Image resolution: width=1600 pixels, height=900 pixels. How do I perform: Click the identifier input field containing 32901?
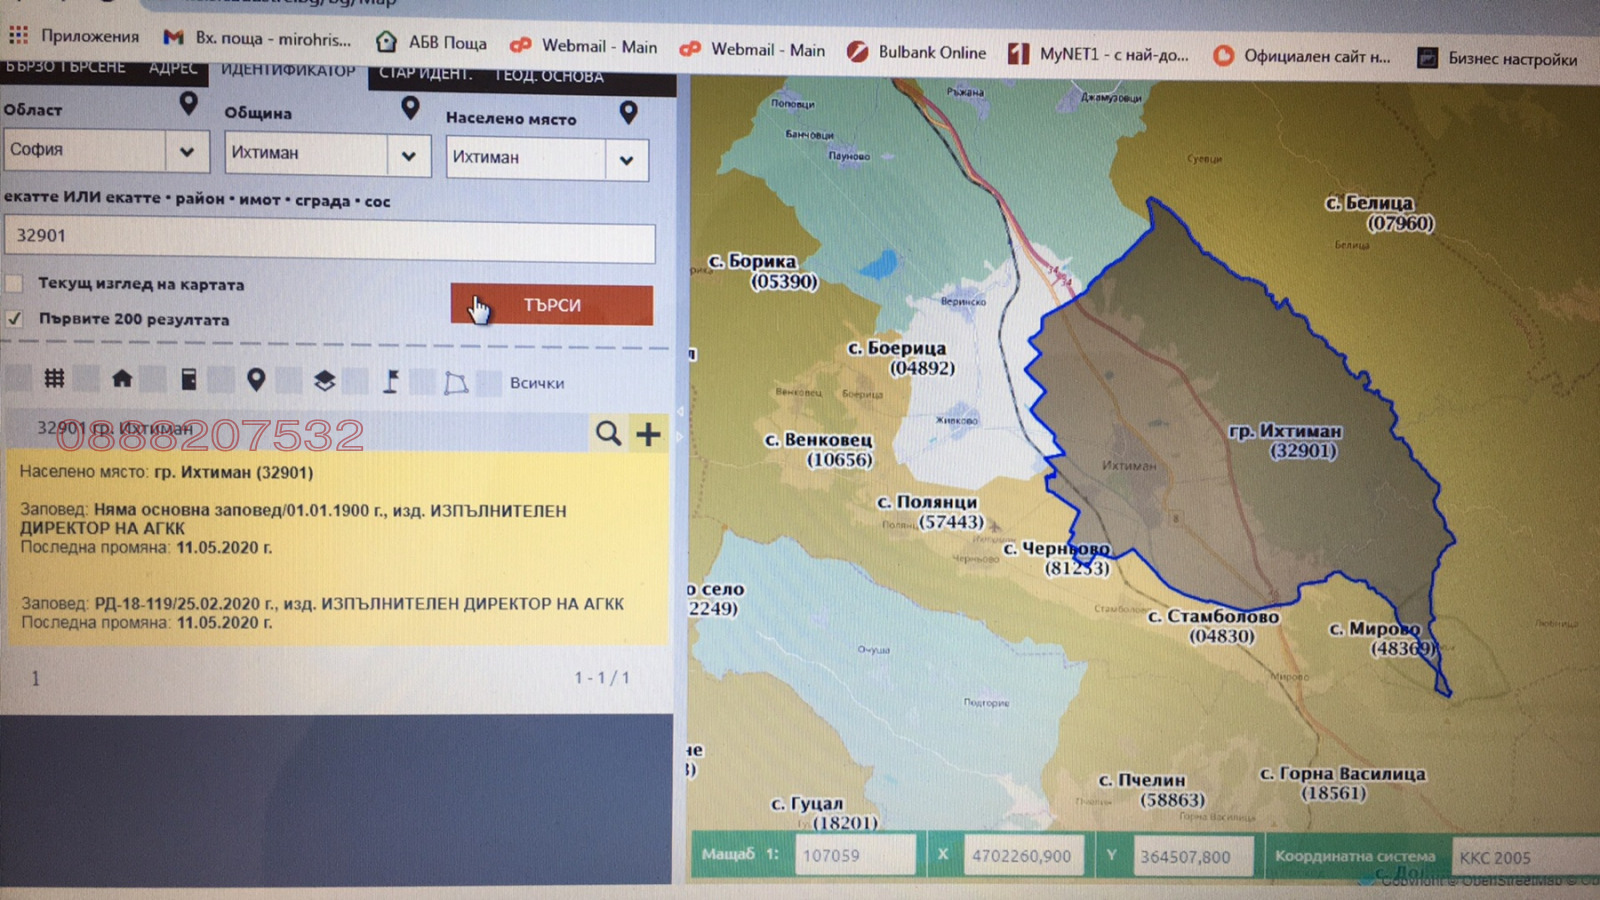click(329, 237)
